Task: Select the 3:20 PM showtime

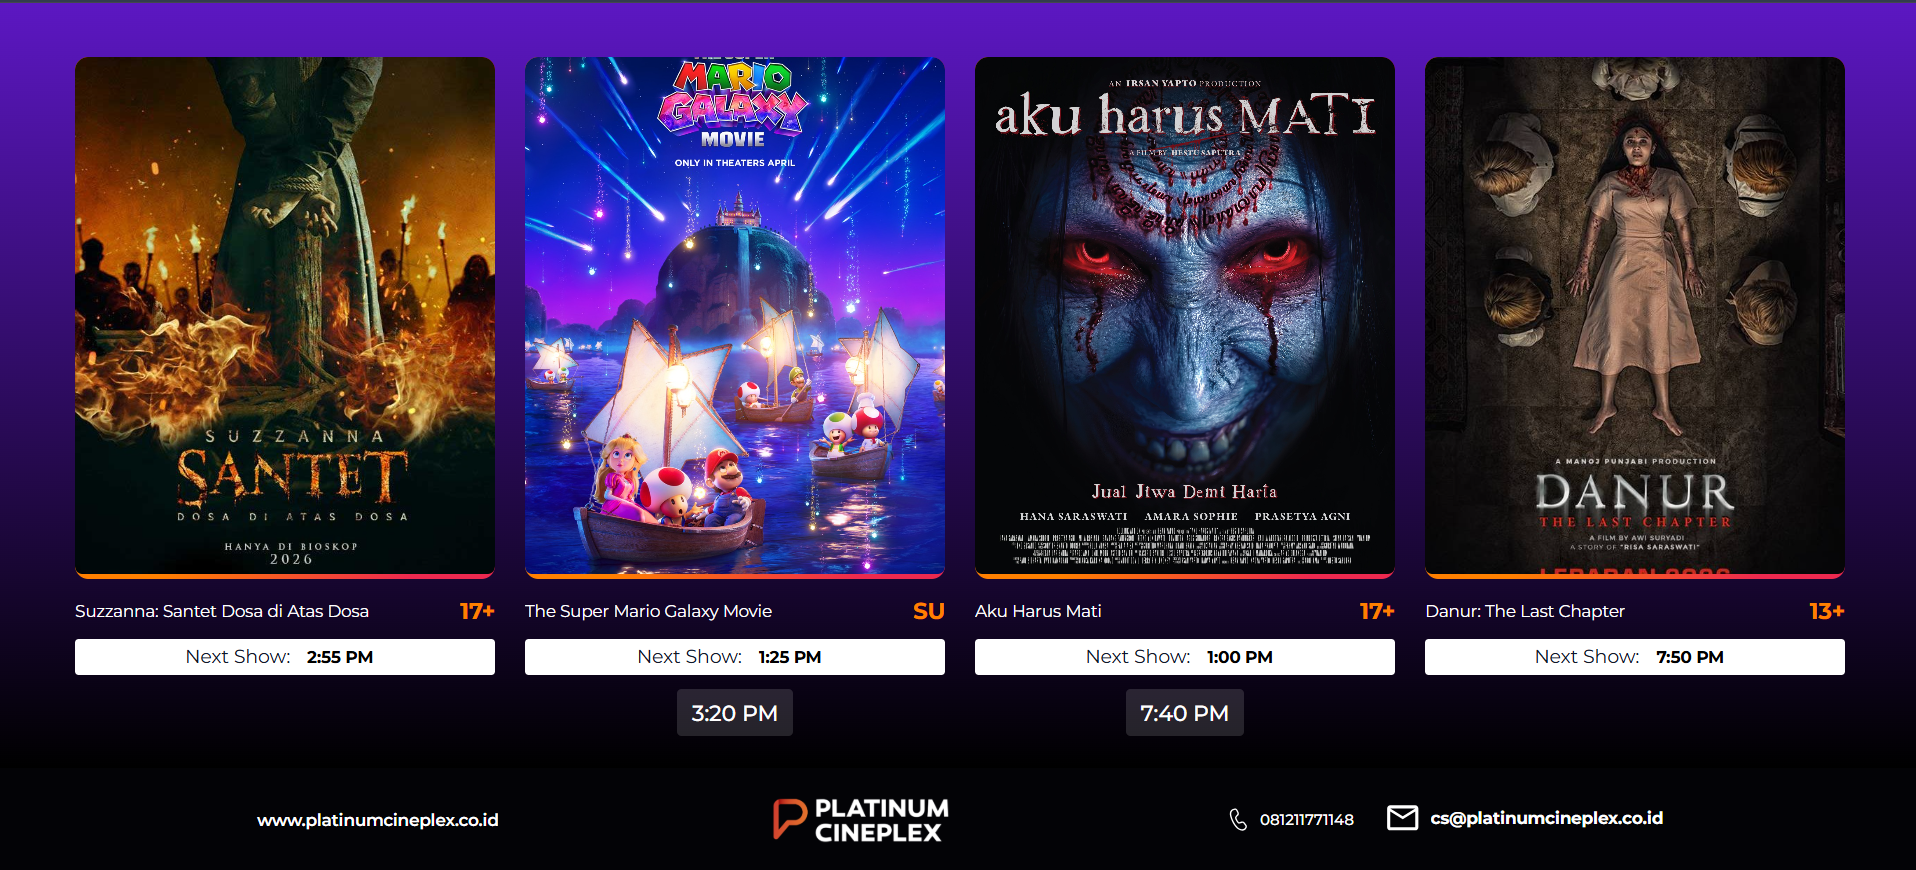Action: pyautogui.click(x=735, y=713)
